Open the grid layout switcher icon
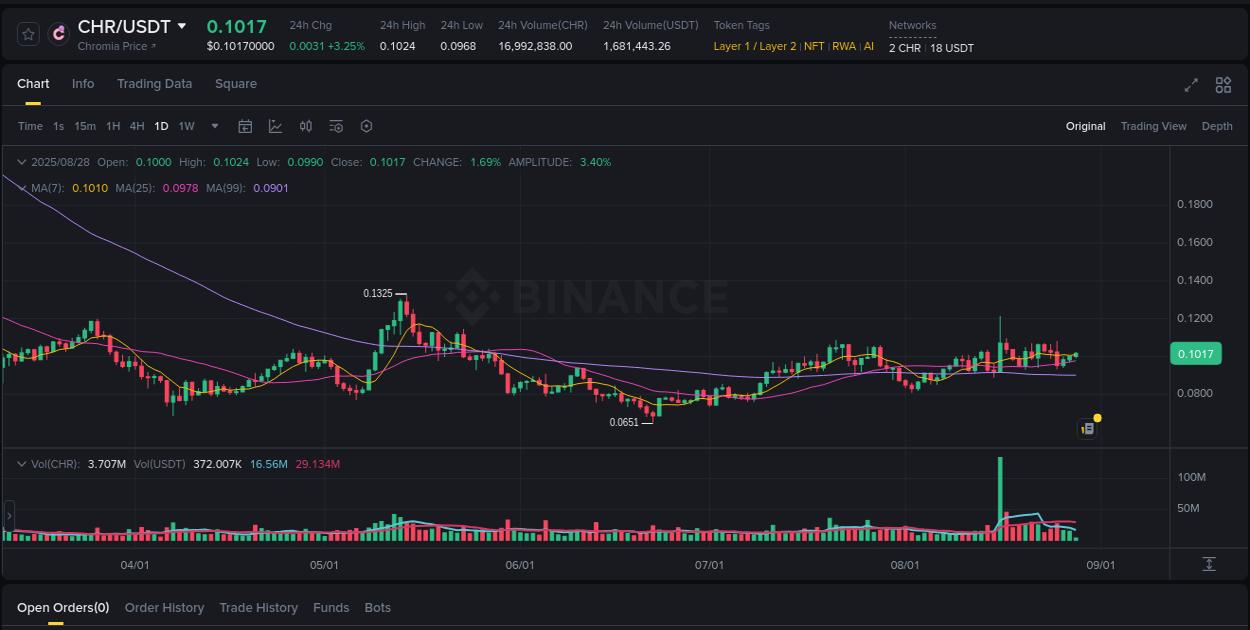Viewport: 1250px width, 630px height. pos(1223,85)
